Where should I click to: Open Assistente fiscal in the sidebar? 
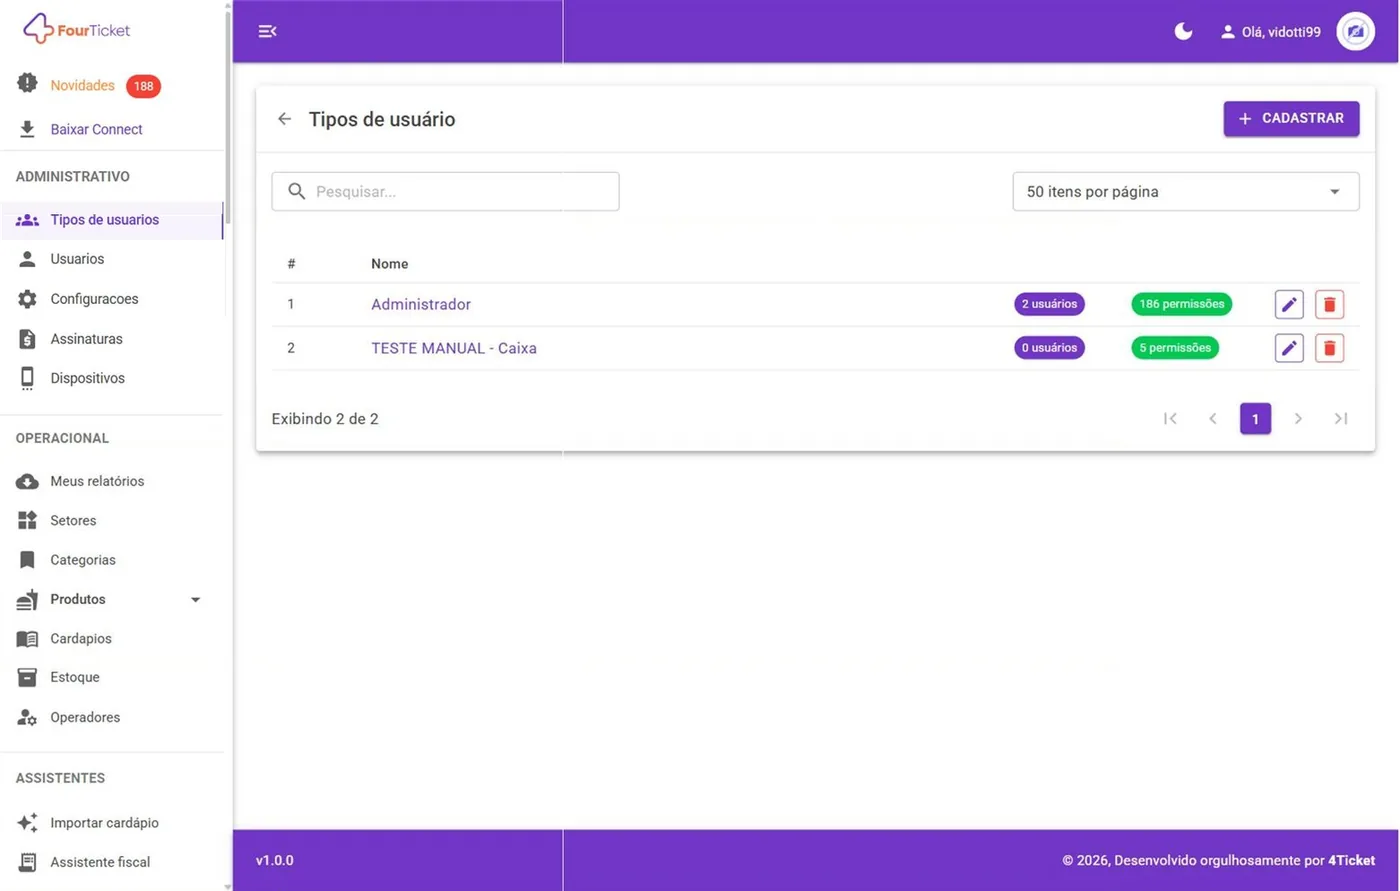coord(100,862)
